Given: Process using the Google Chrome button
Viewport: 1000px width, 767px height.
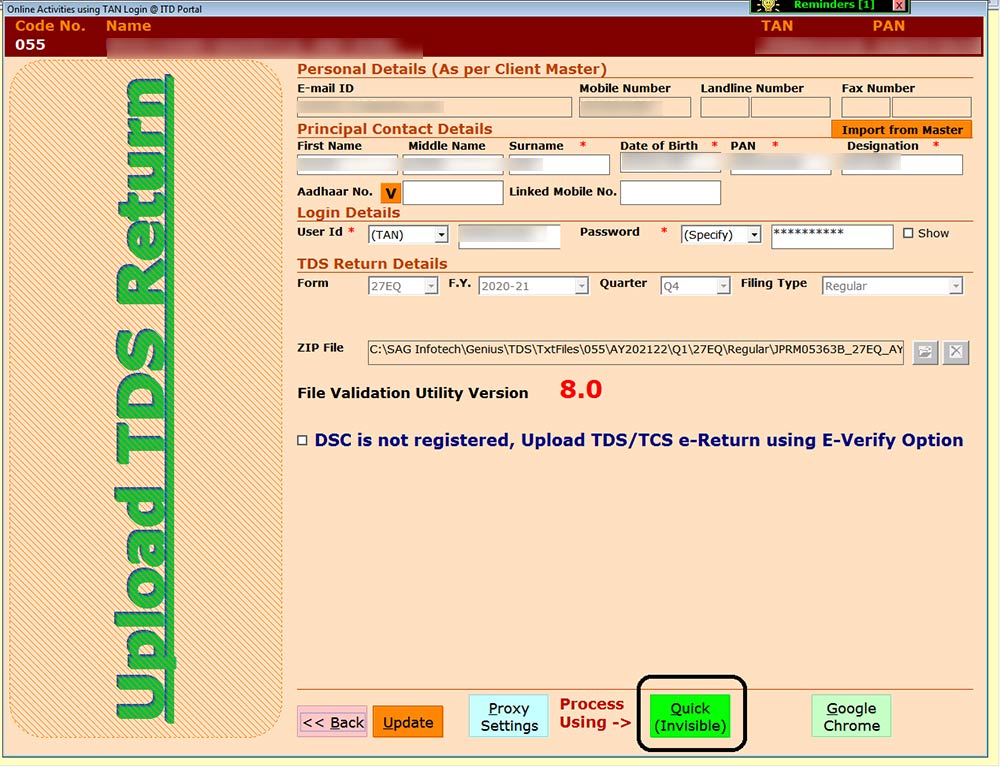Looking at the screenshot, I should point(851,716).
